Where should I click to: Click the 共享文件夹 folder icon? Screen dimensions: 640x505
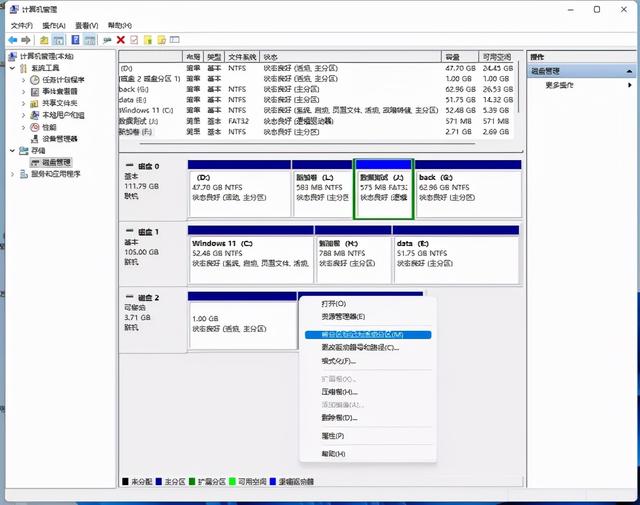coord(35,103)
